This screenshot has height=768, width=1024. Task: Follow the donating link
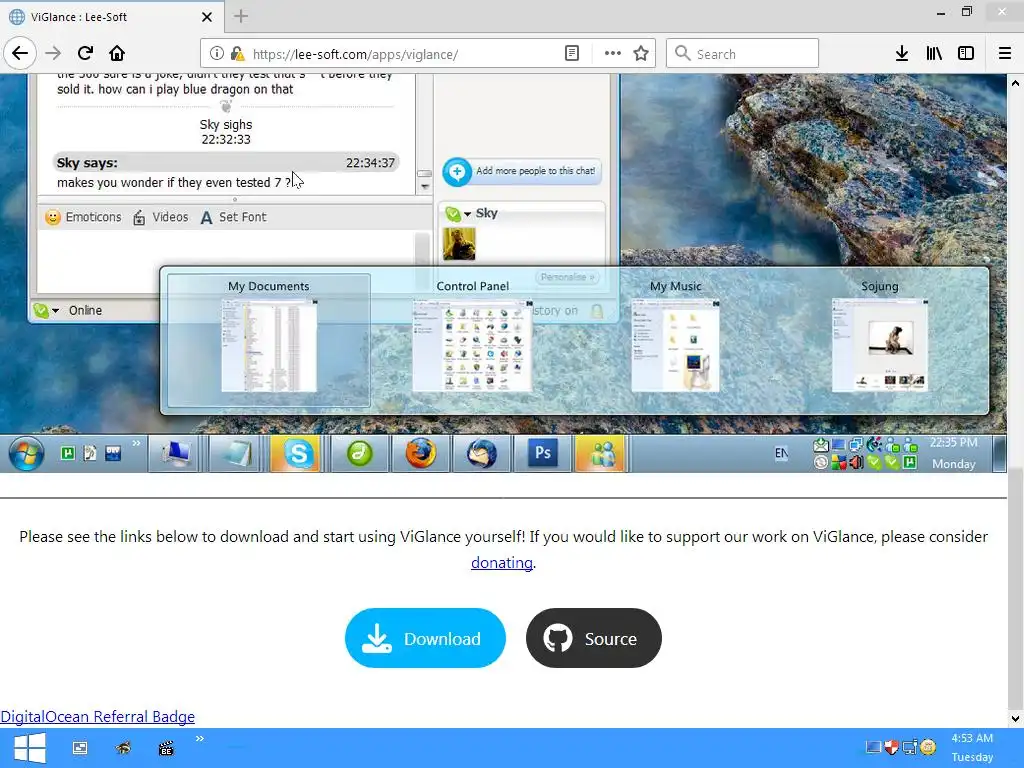(502, 563)
